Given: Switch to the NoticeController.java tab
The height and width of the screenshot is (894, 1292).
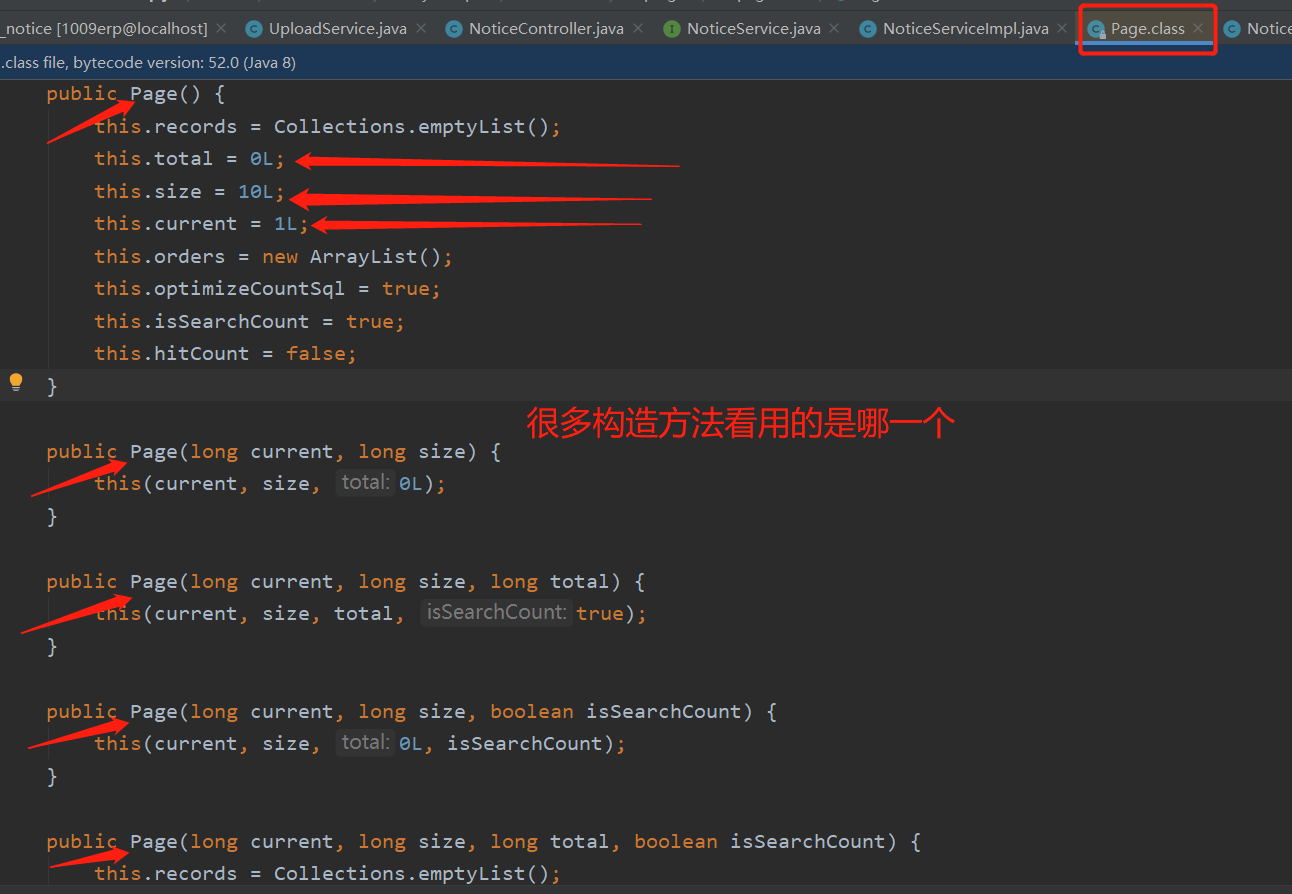Looking at the screenshot, I should pos(546,29).
